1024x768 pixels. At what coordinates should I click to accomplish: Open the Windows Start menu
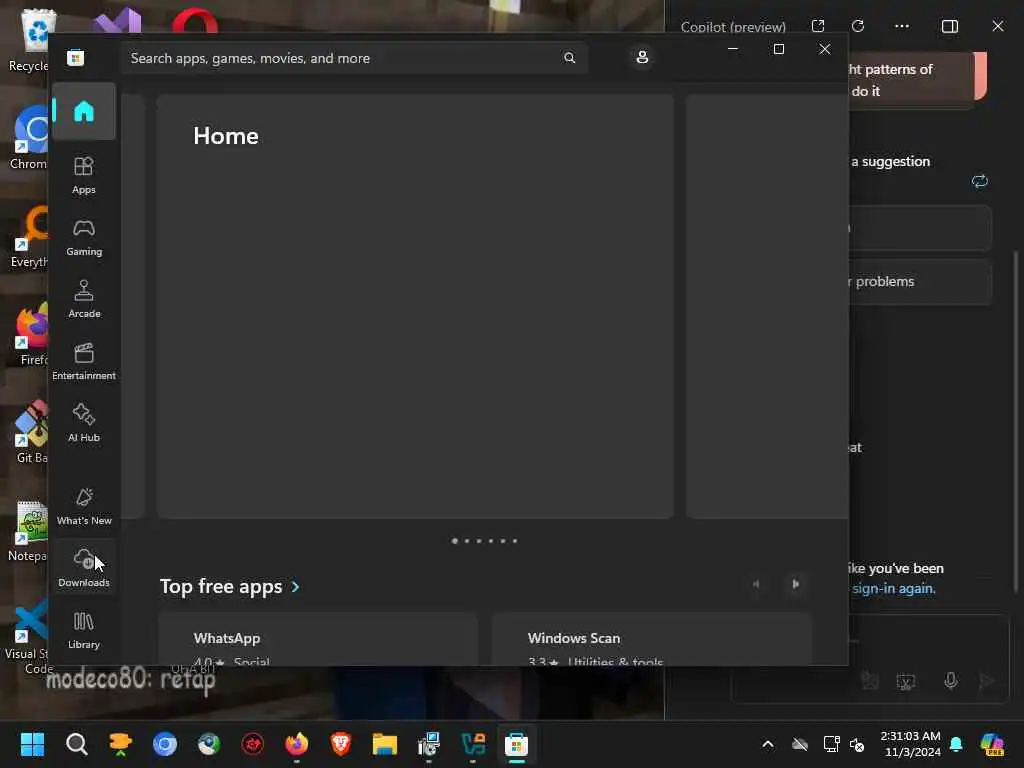(32, 744)
